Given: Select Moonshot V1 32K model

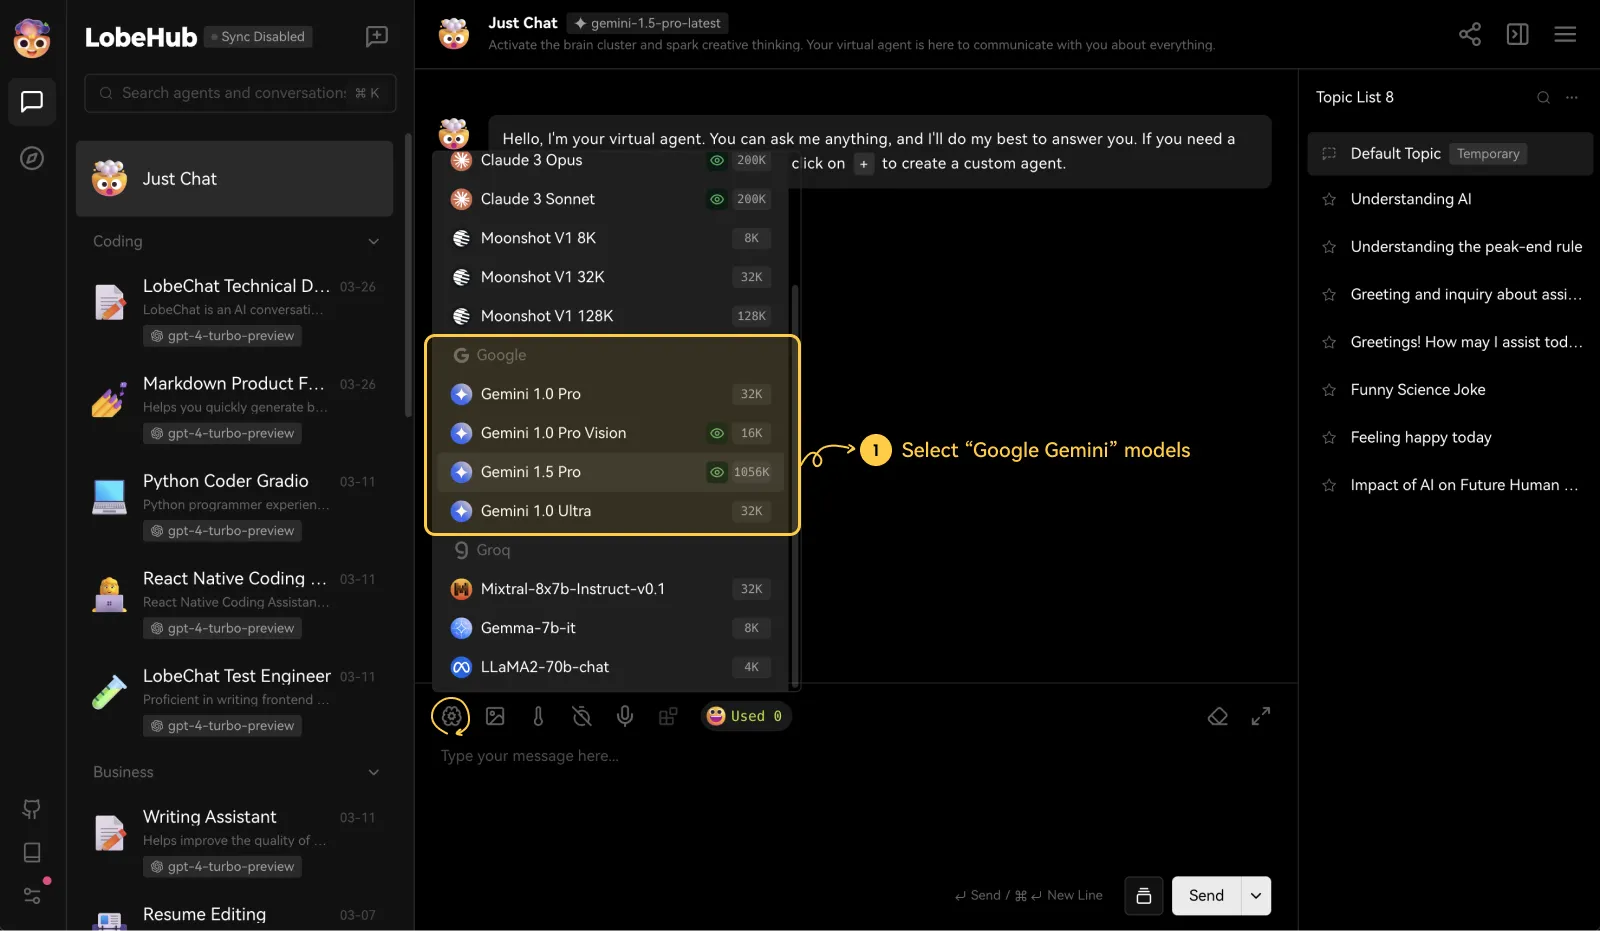Looking at the screenshot, I should (x=610, y=277).
